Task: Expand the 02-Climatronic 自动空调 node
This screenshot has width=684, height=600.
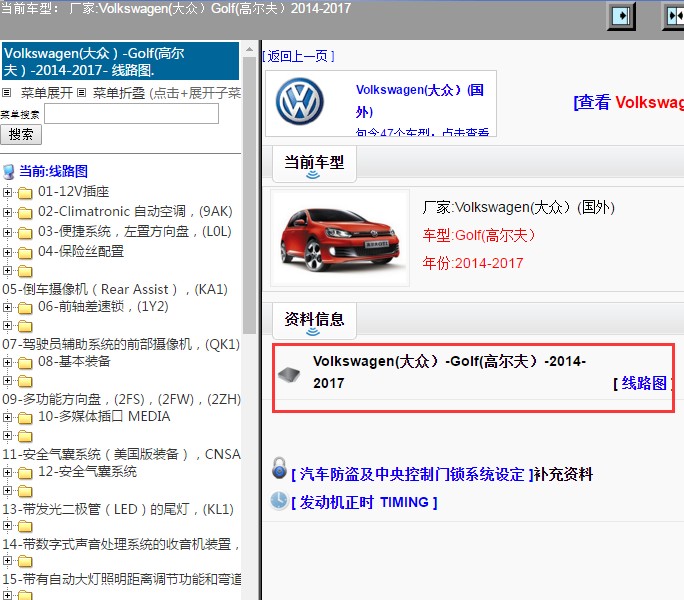Action: click(x=7, y=212)
